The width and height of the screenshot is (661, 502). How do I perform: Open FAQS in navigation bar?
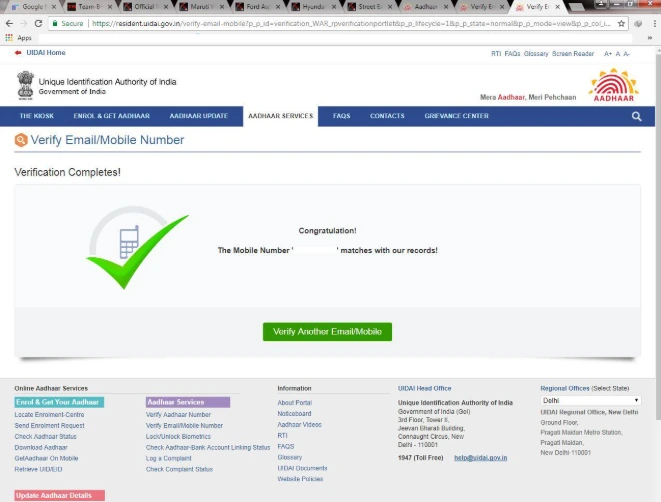pos(341,116)
